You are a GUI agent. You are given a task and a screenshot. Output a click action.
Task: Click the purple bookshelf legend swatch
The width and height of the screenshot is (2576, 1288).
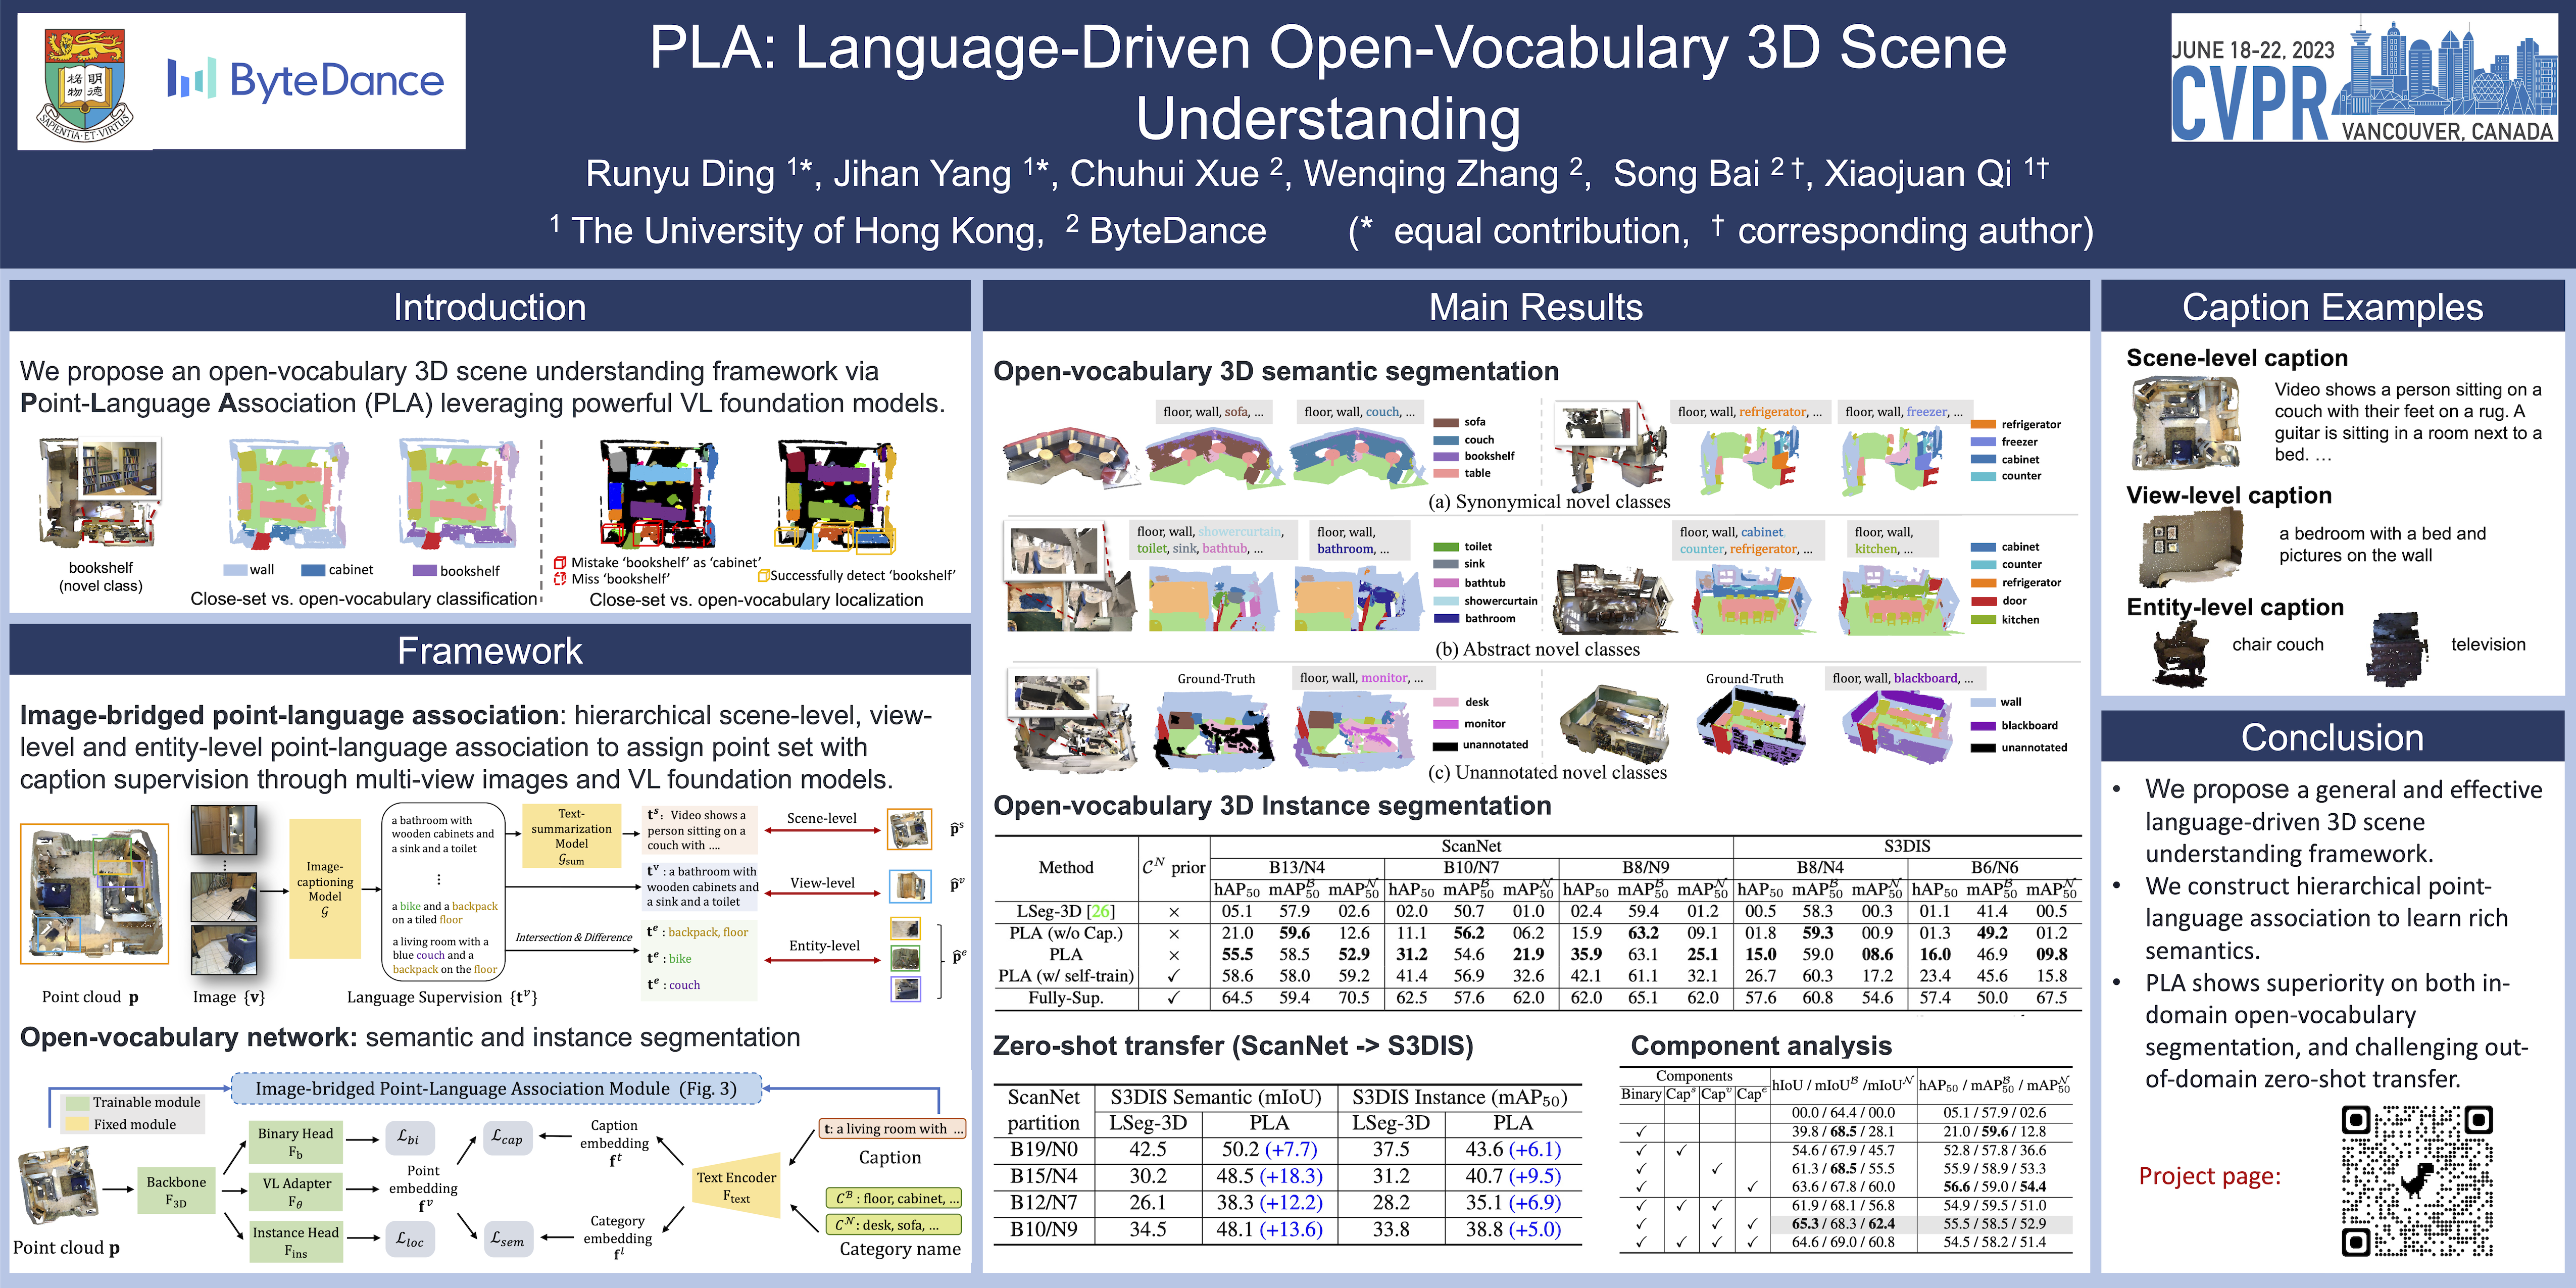click(x=424, y=570)
